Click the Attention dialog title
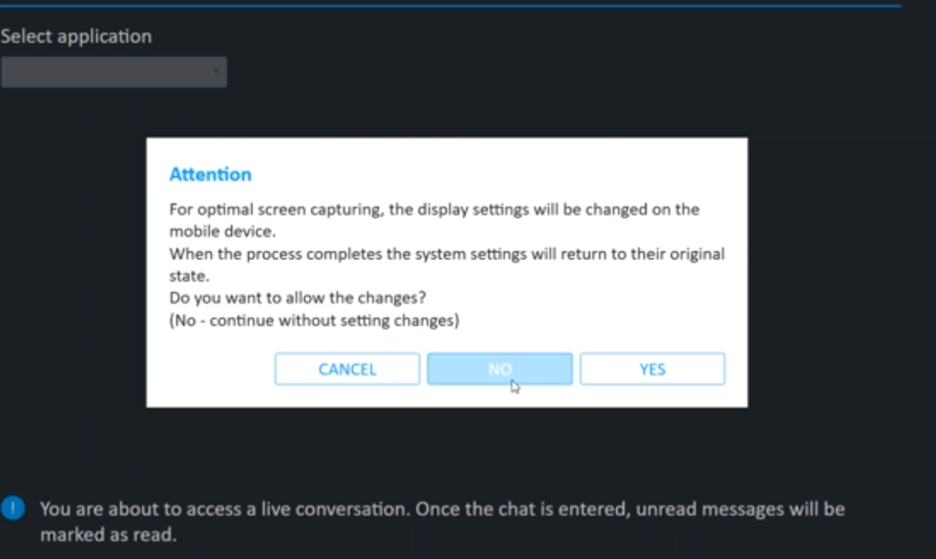The height and width of the screenshot is (559, 936). point(210,174)
